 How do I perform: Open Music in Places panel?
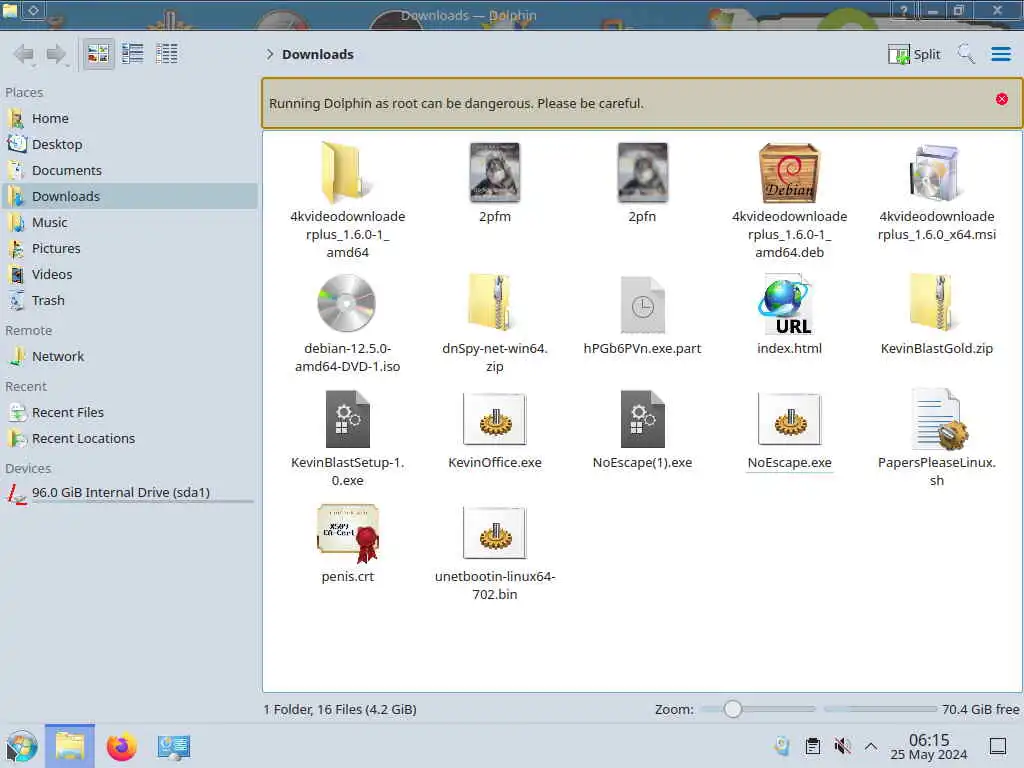(129, 223)
